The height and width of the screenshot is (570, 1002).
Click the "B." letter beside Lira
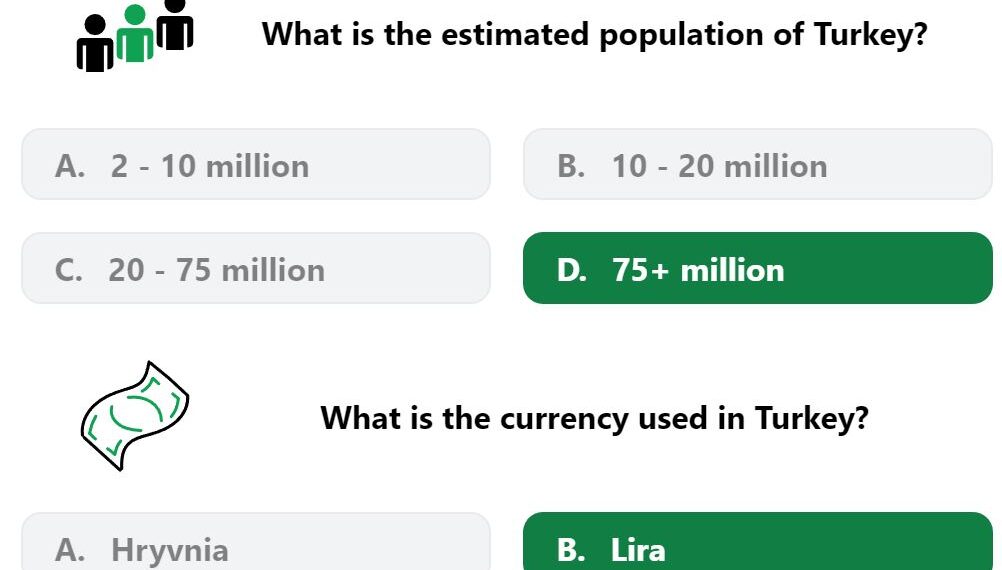(571, 550)
